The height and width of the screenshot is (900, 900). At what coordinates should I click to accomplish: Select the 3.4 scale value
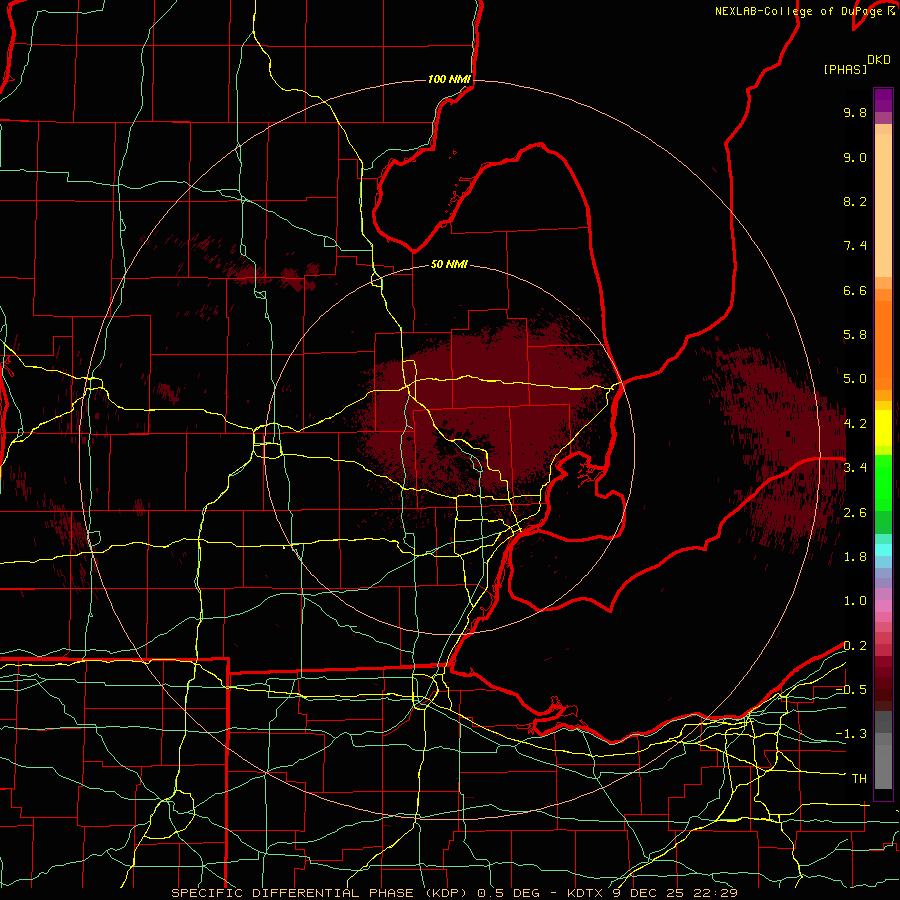tap(855, 468)
